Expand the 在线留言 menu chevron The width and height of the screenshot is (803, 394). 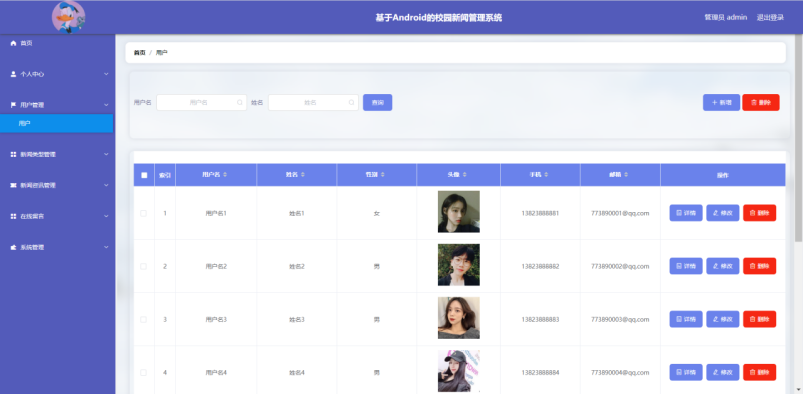pyautogui.click(x=106, y=216)
